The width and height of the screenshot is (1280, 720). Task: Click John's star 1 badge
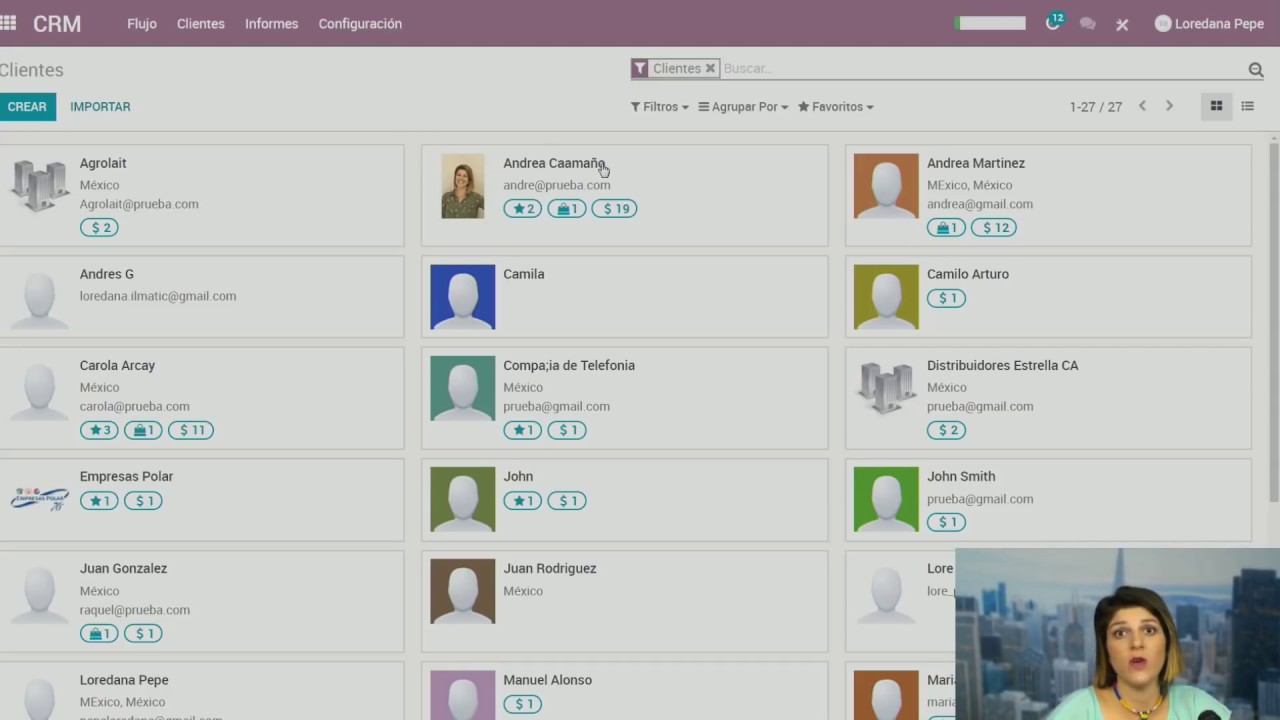click(523, 501)
